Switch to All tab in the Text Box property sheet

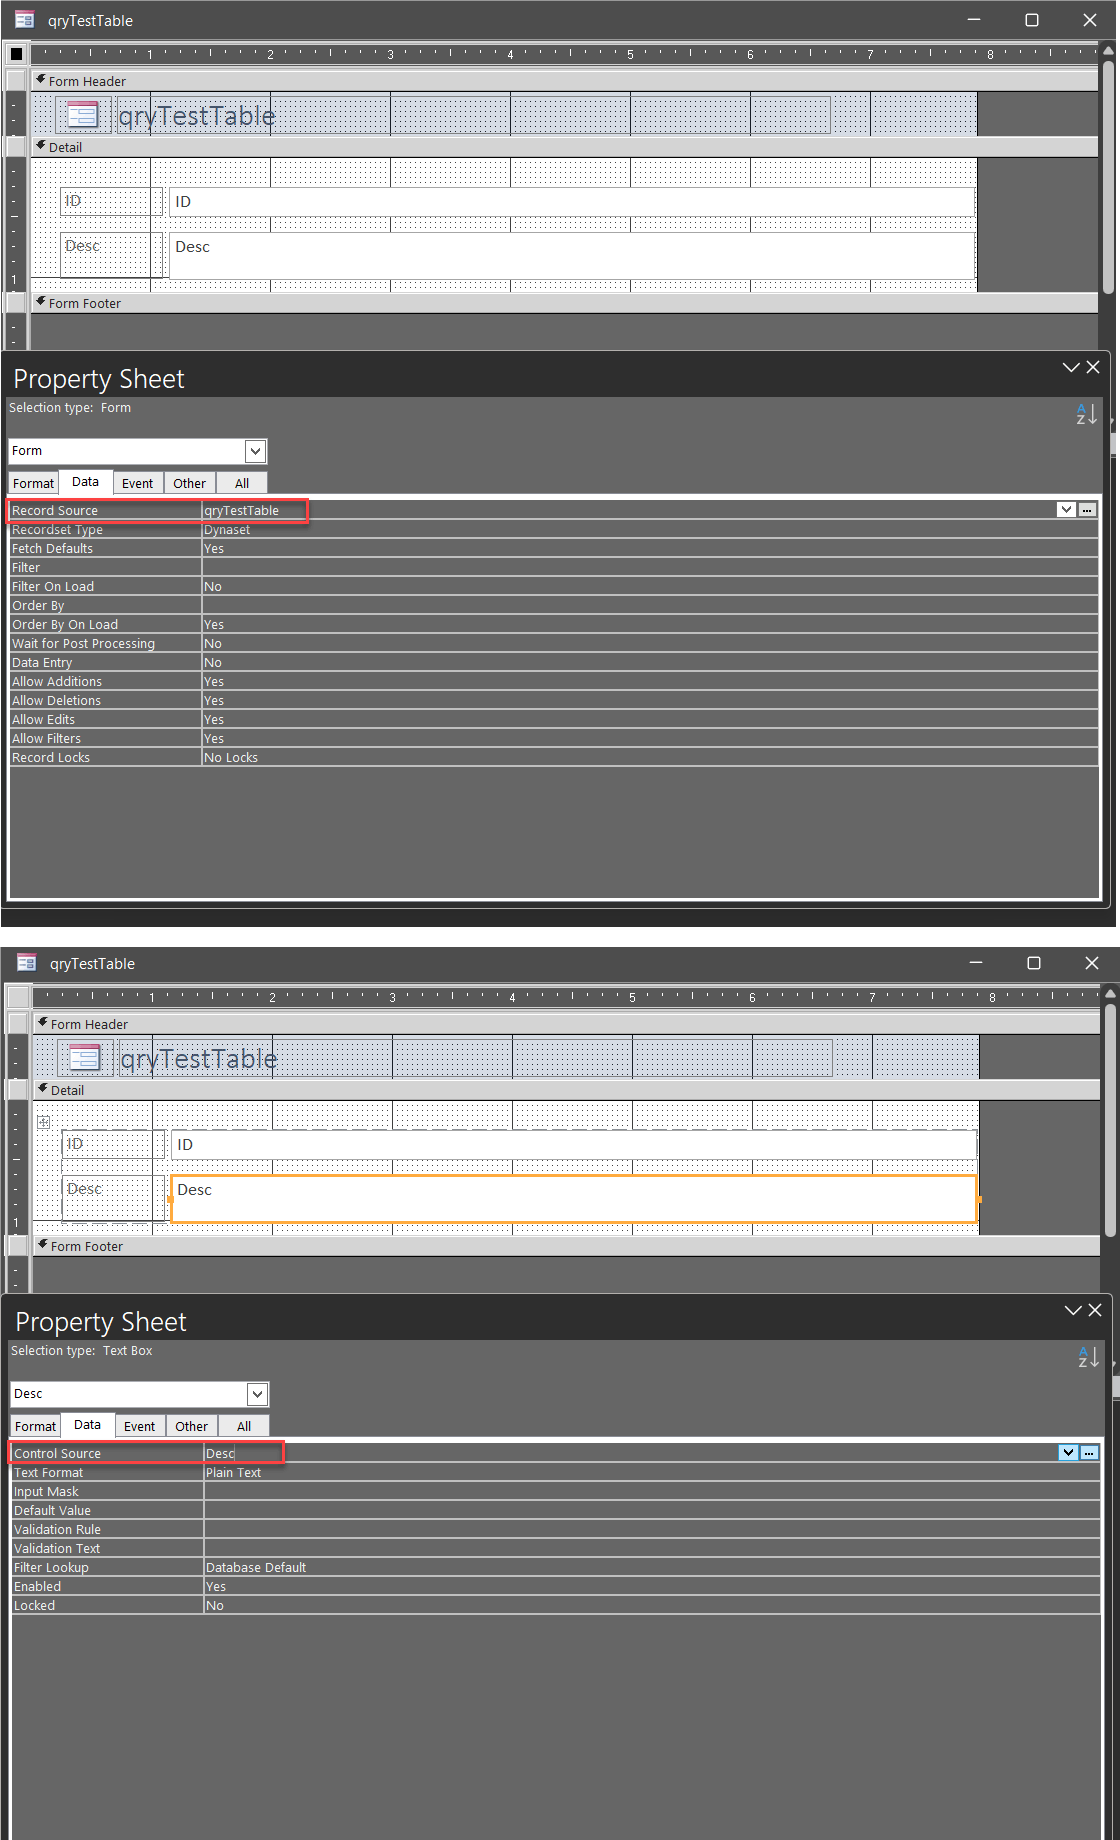244,1426
